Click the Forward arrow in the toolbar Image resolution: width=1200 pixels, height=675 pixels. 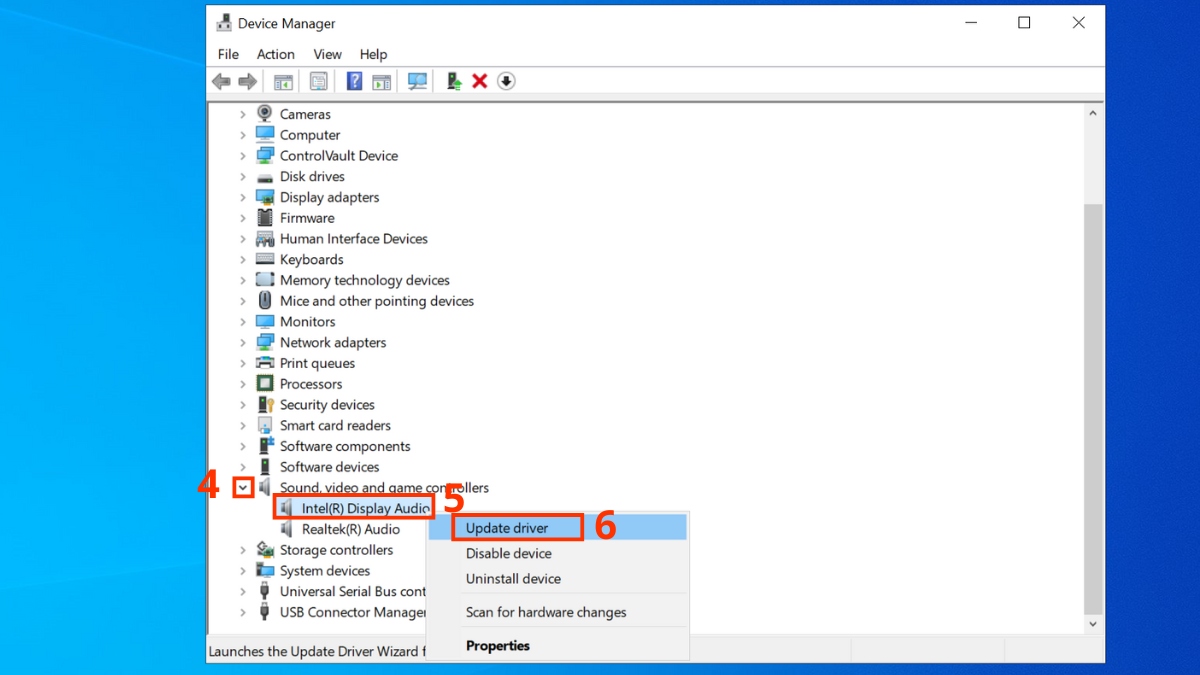tap(247, 81)
